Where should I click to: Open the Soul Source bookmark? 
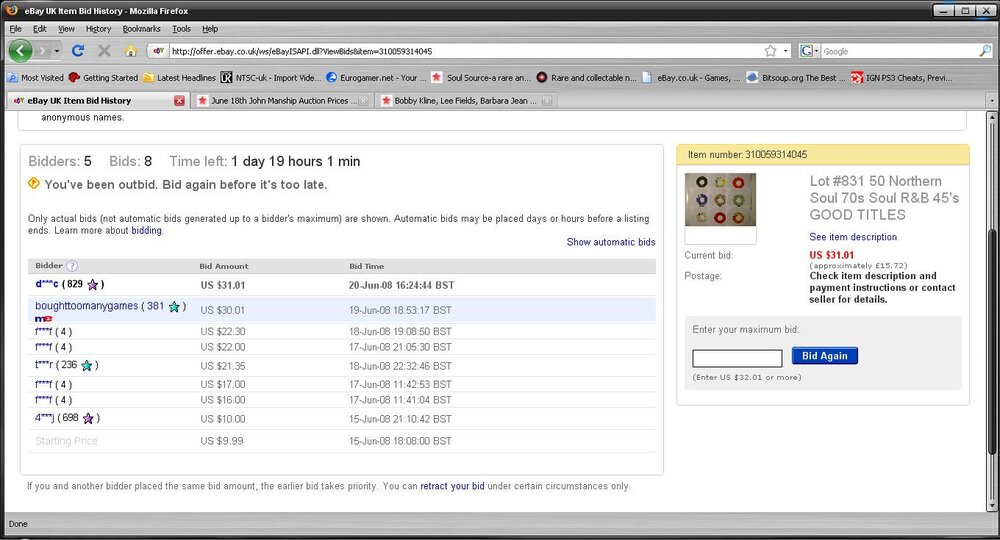482,78
